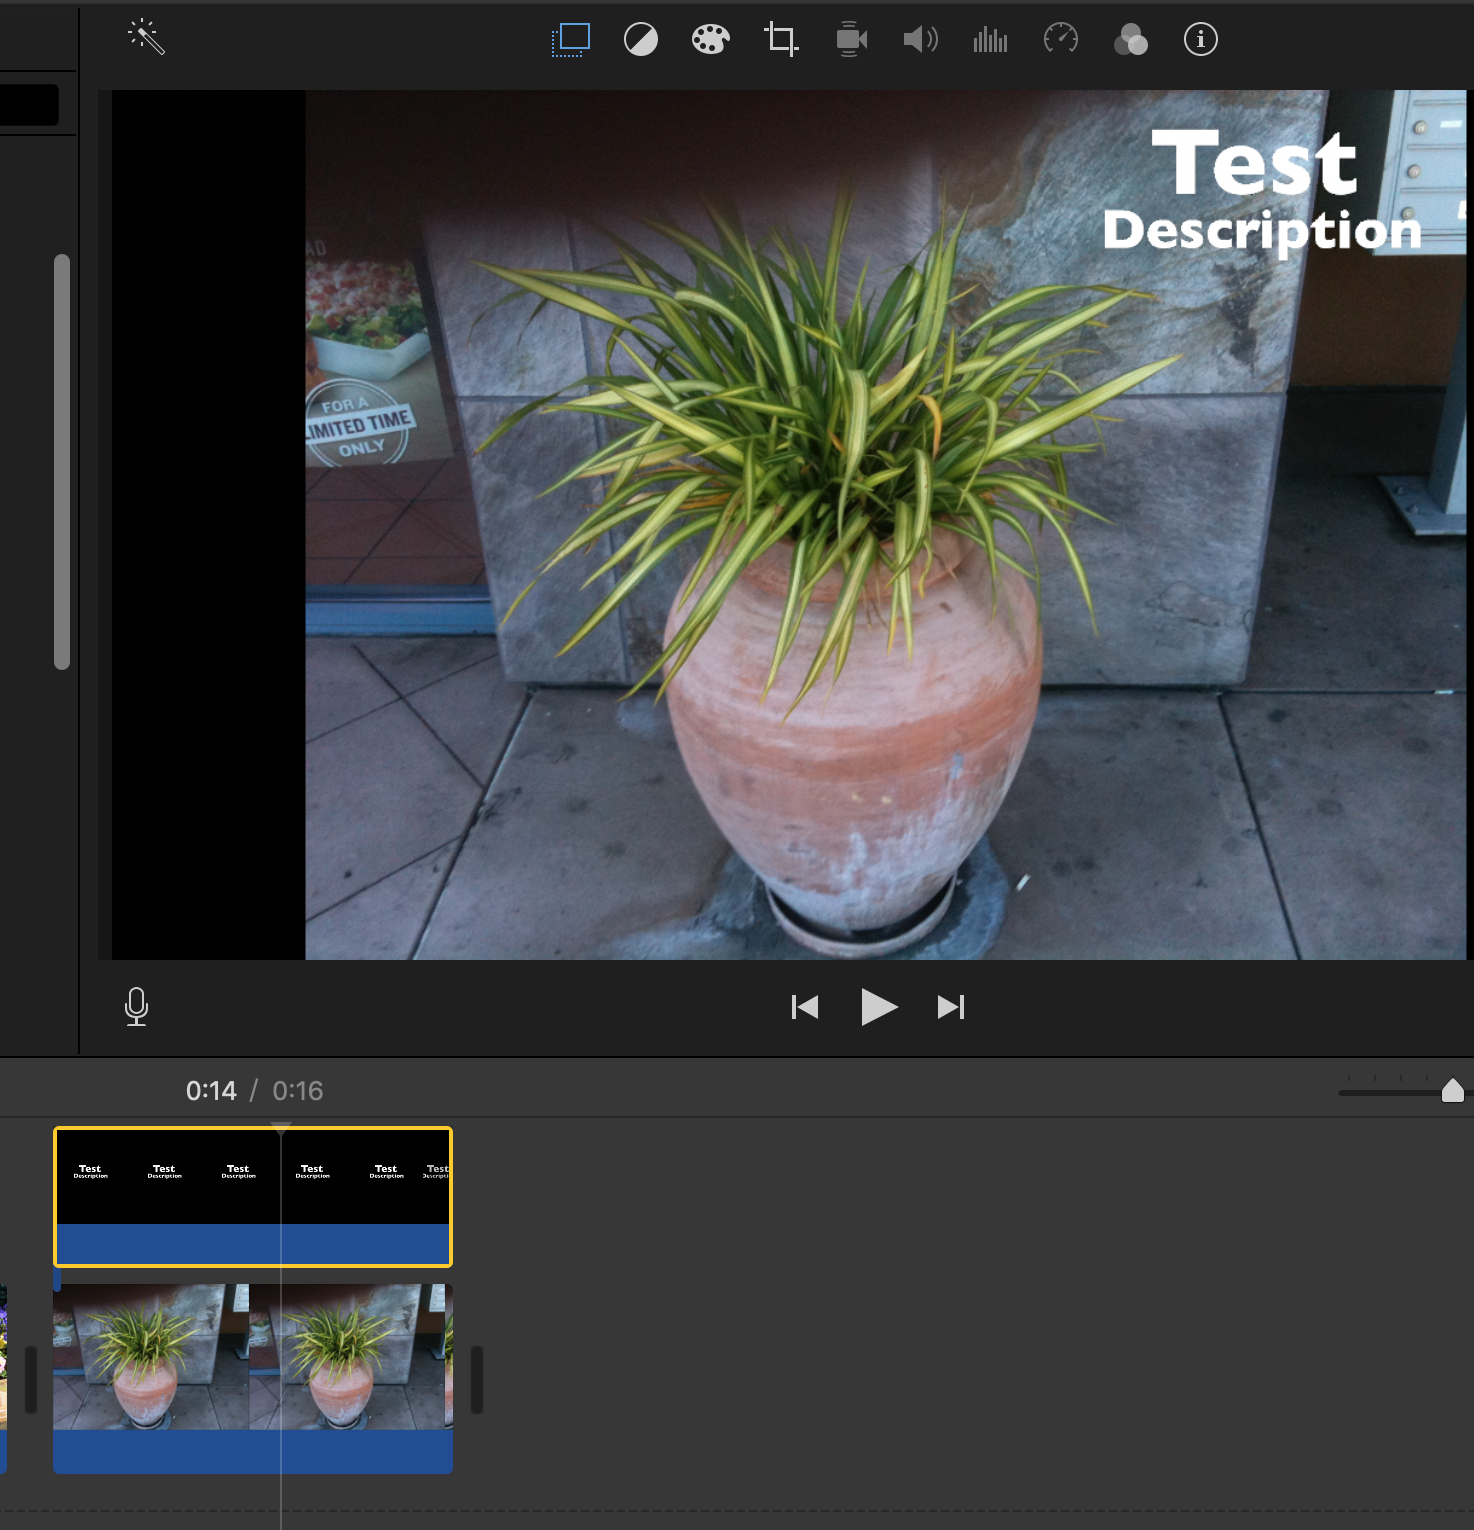Open the video overlay settings icon

click(x=571, y=40)
